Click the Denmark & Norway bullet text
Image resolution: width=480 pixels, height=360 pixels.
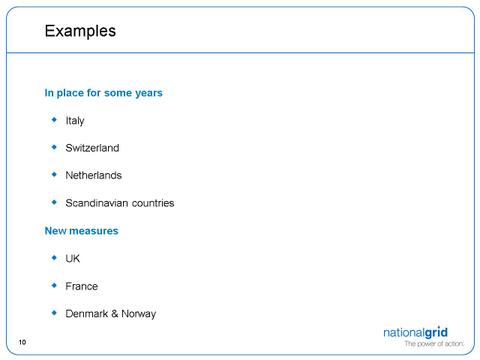pyautogui.click(x=111, y=314)
